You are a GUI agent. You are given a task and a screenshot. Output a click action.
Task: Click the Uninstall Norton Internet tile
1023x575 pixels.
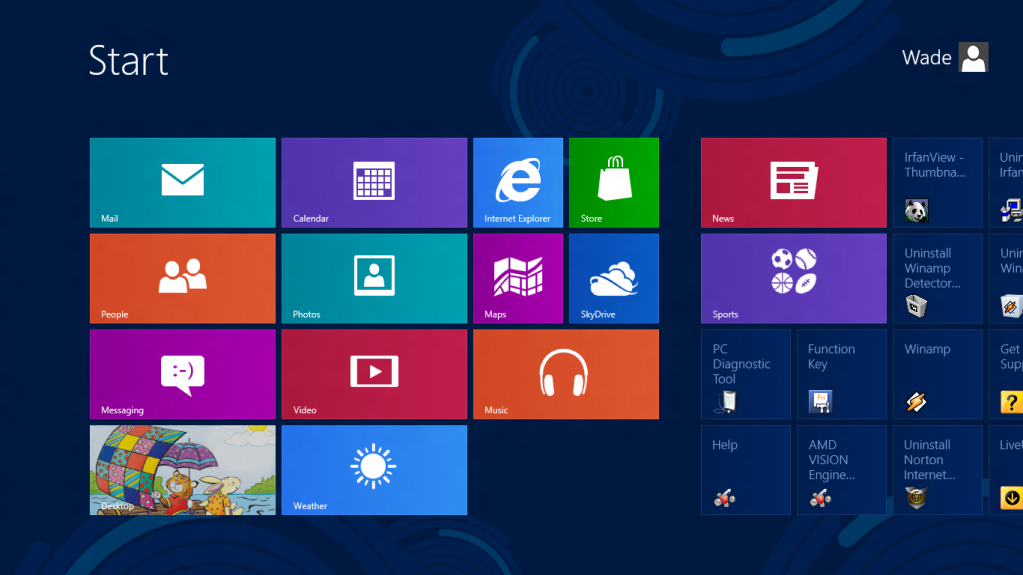[938, 470]
